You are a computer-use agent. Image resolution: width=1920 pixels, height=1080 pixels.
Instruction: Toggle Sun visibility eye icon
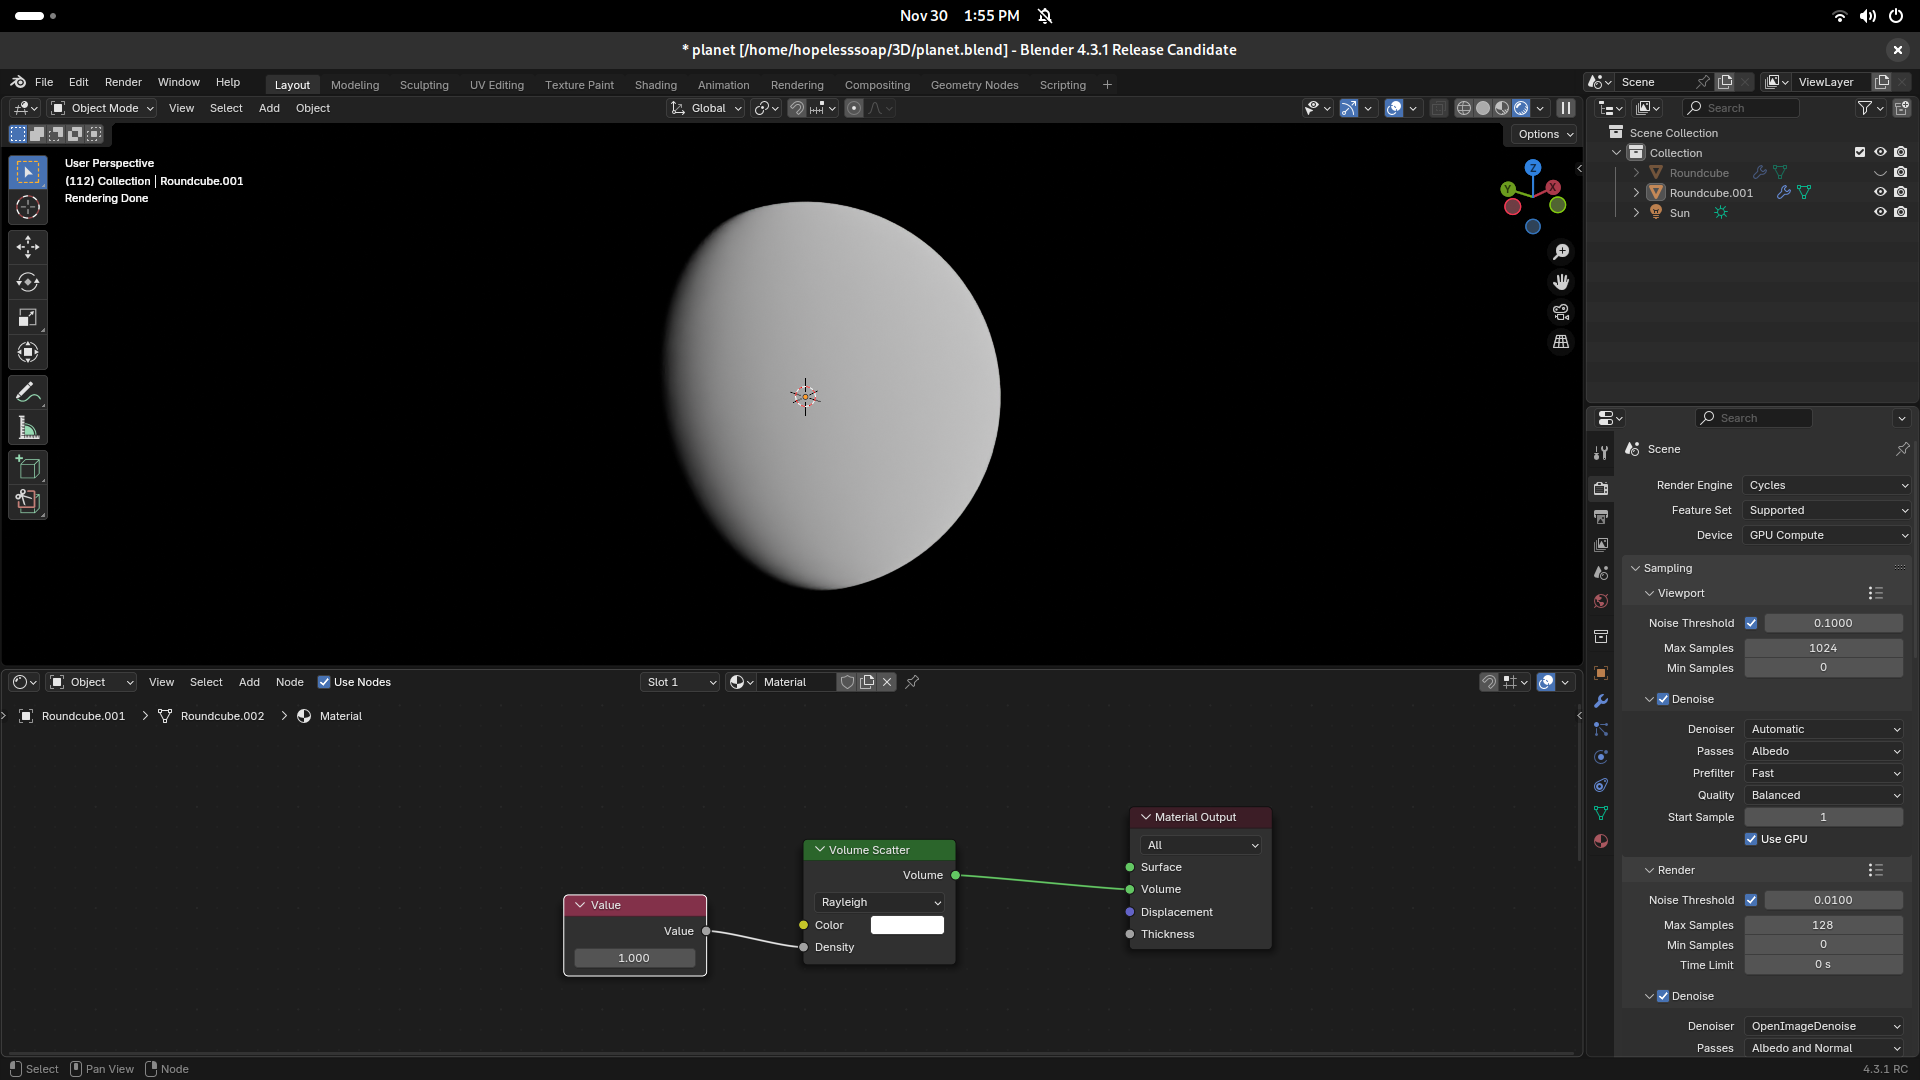[1880, 212]
